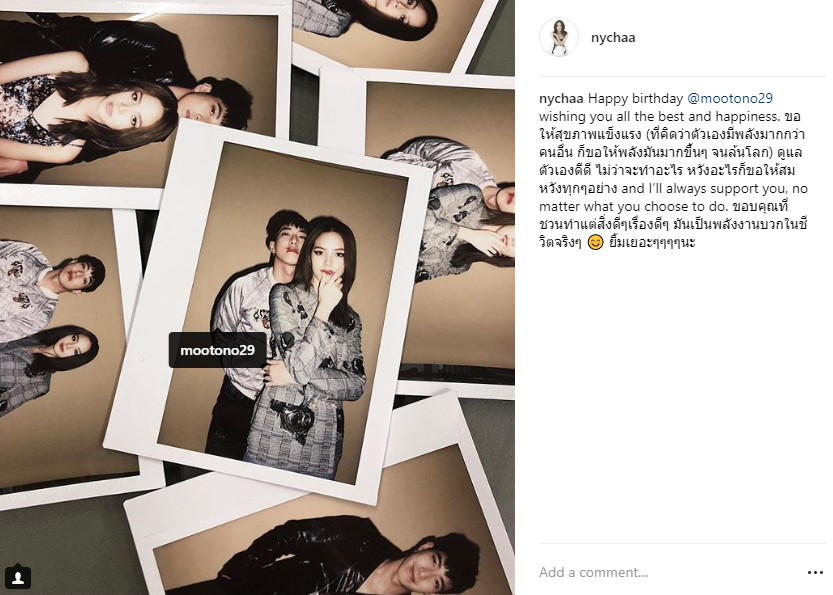
Task: Click the center polaroid of the couple
Action: point(268,312)
